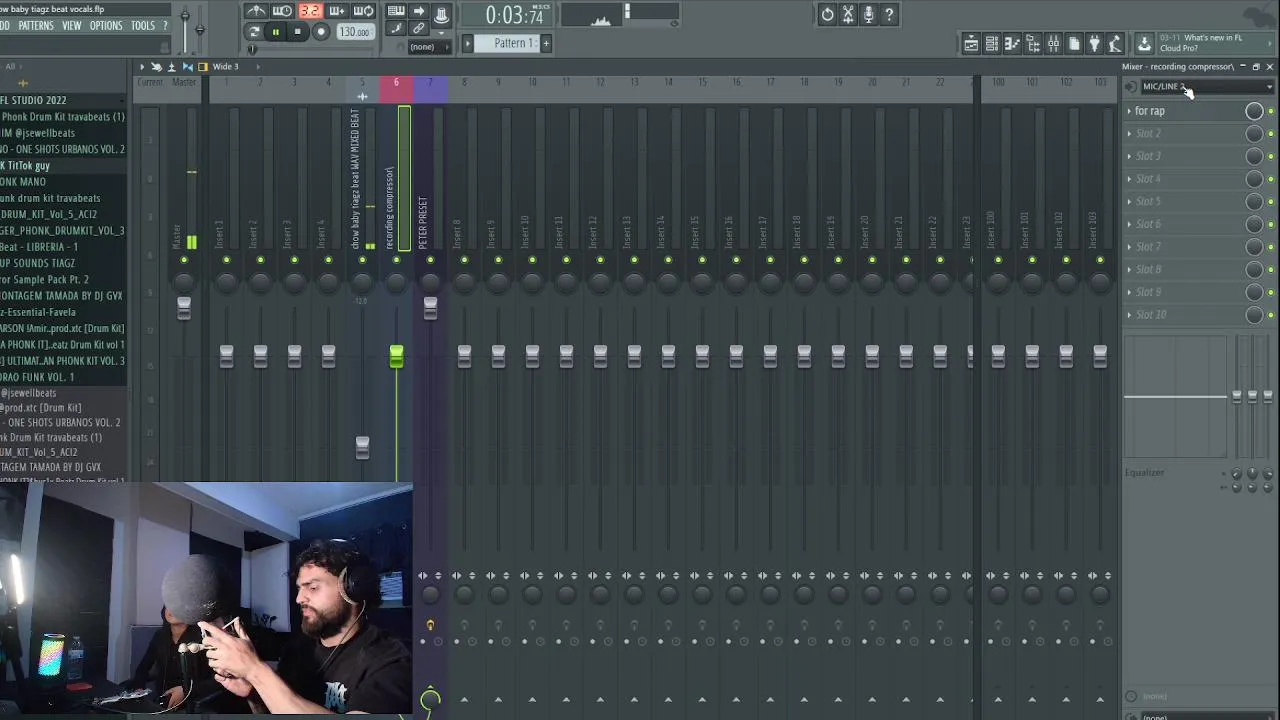Open the (none) controller link dropdown

click(429, 47)
